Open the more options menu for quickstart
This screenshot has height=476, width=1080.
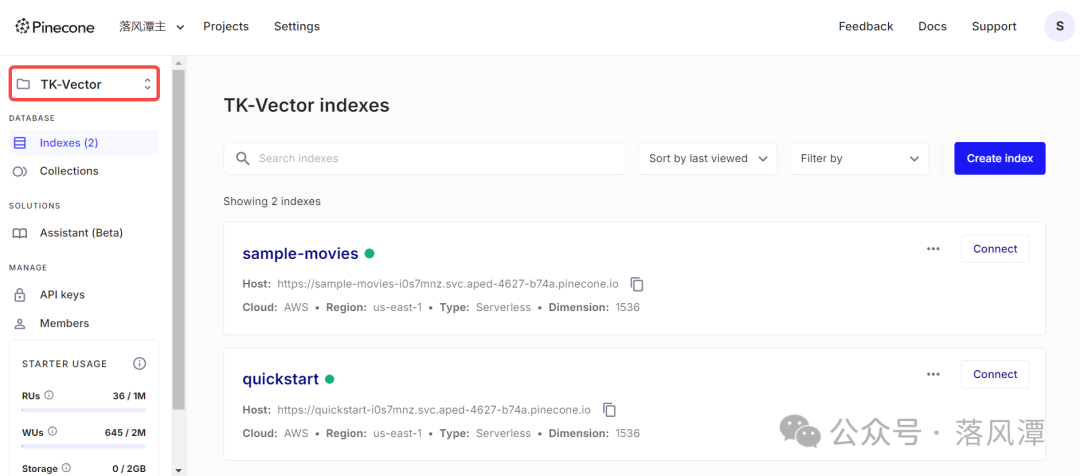(x=933, y=374)
